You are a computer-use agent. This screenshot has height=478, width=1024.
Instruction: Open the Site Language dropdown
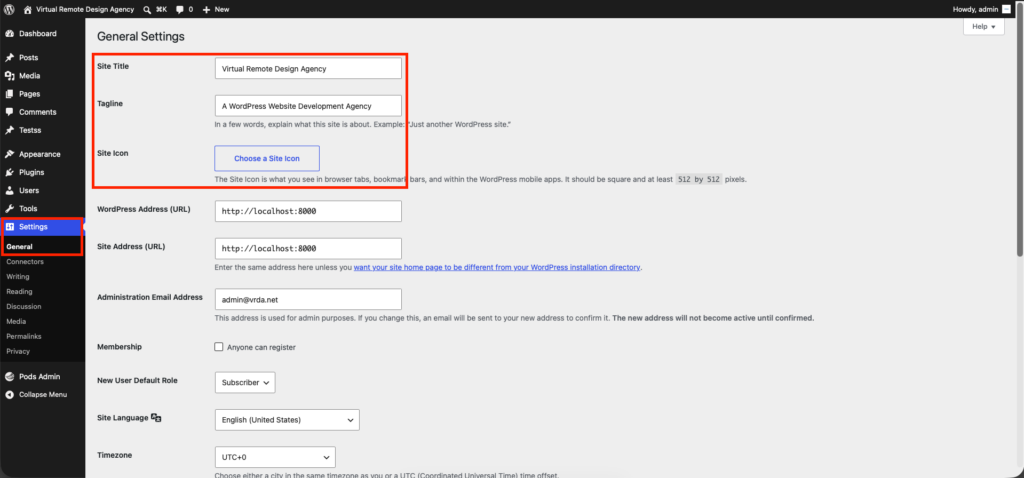287,420
